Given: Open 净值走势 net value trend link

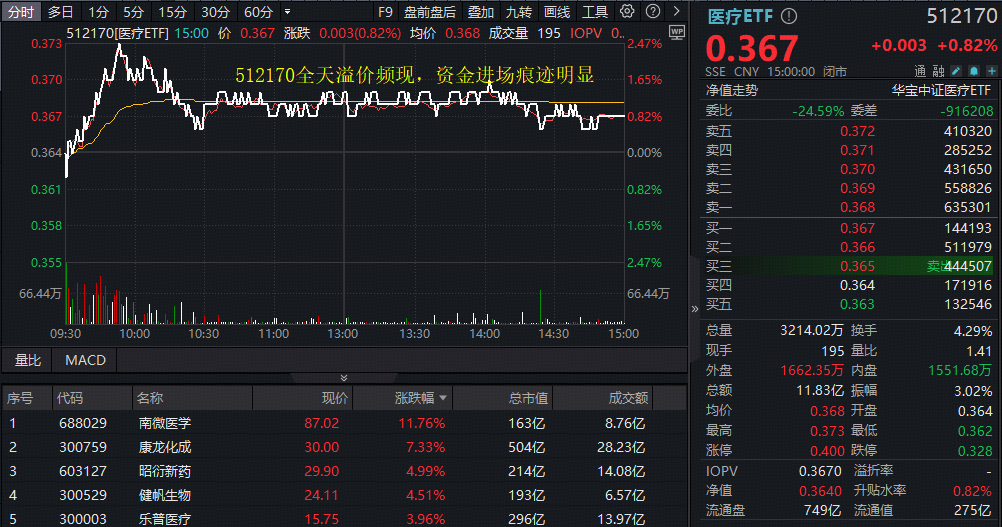Looking at the screenshot, I should point(732,90).
